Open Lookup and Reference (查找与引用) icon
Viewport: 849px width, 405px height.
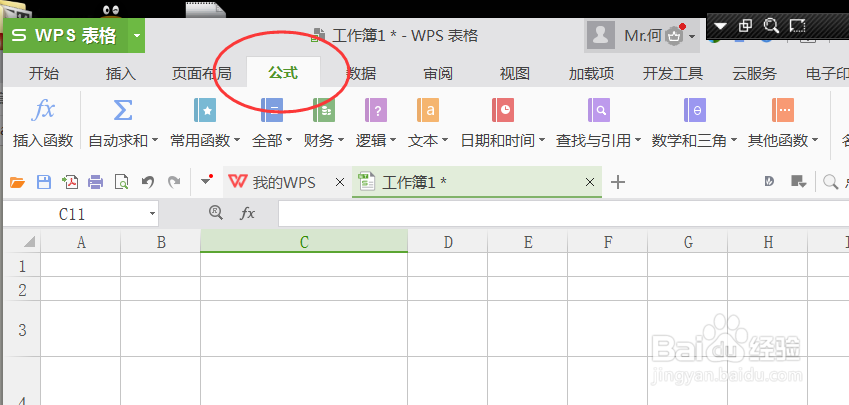599,110
